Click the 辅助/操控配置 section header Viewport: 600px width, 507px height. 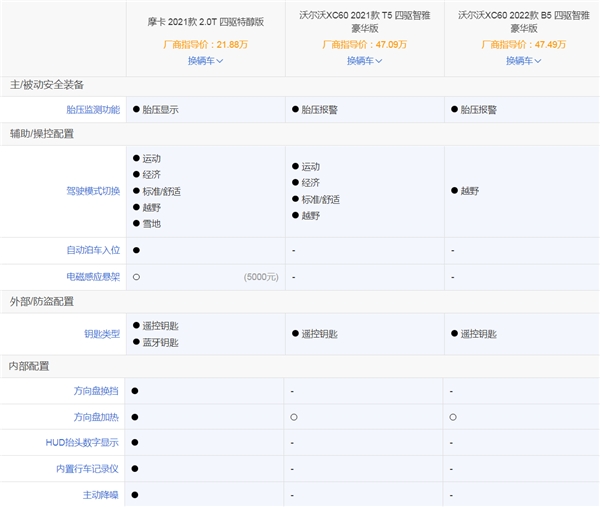42,133
